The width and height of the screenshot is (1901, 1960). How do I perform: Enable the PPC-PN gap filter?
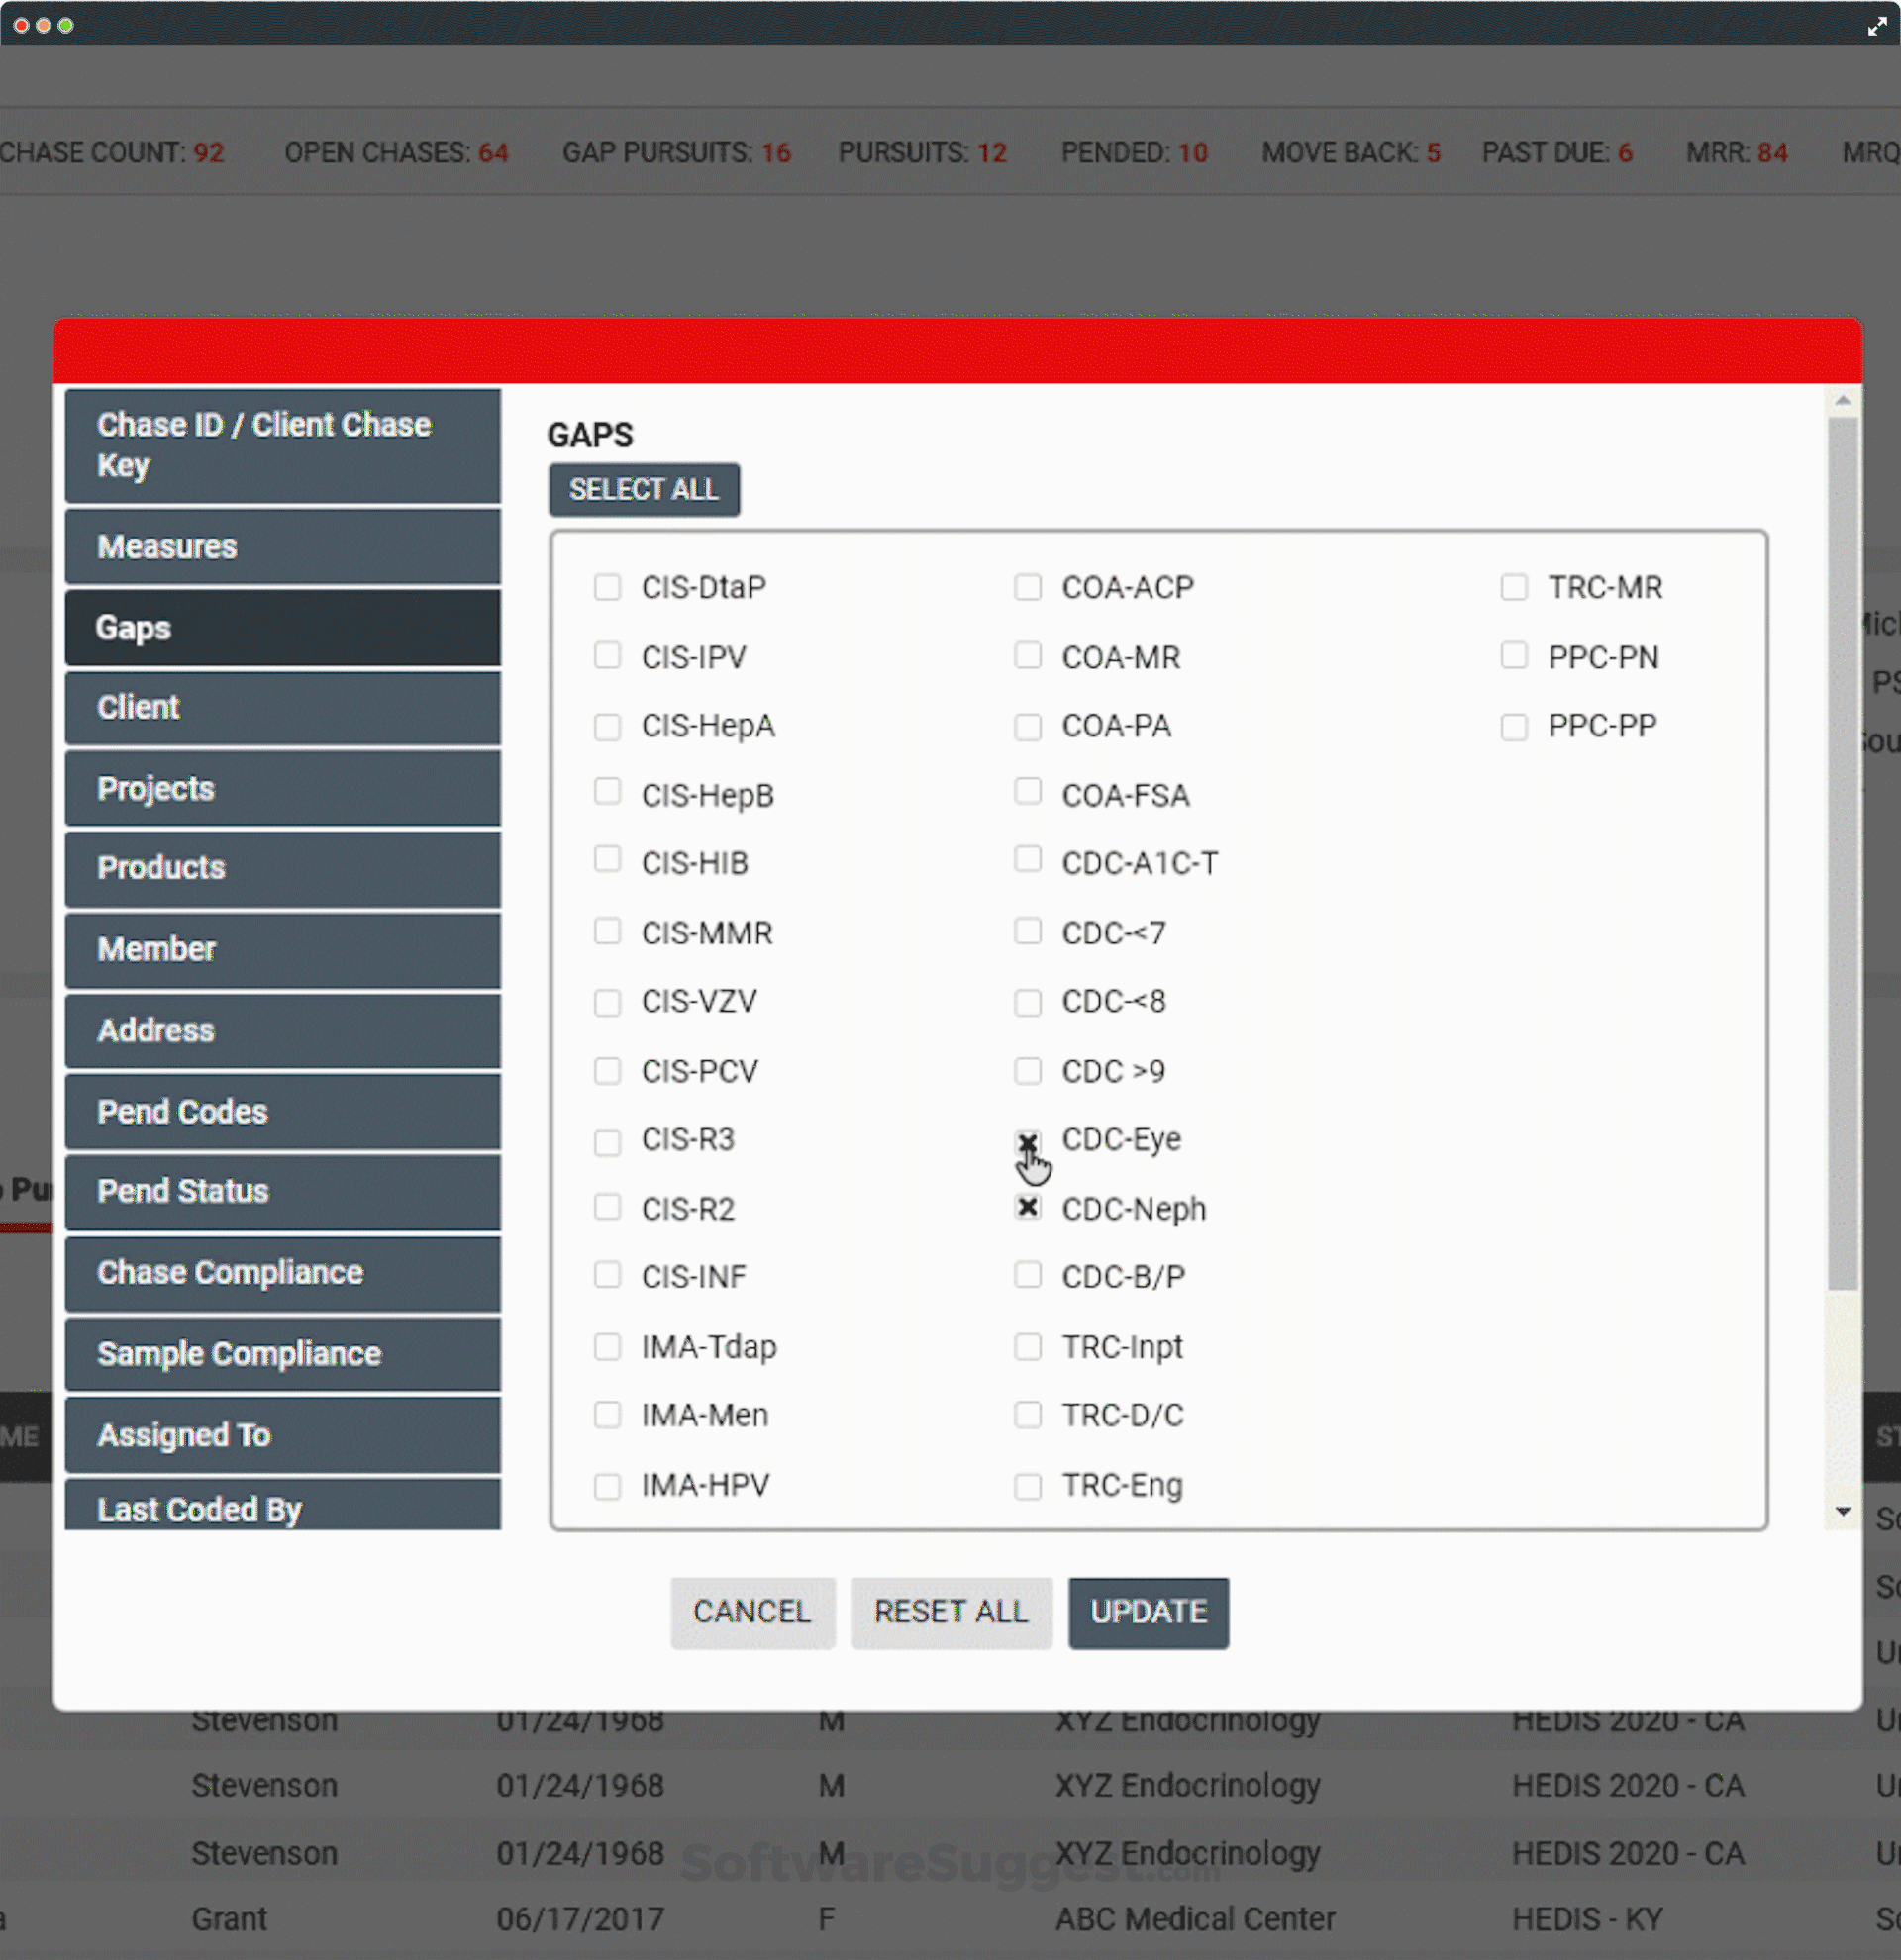pyautogui.click(x=1513, y=656)
